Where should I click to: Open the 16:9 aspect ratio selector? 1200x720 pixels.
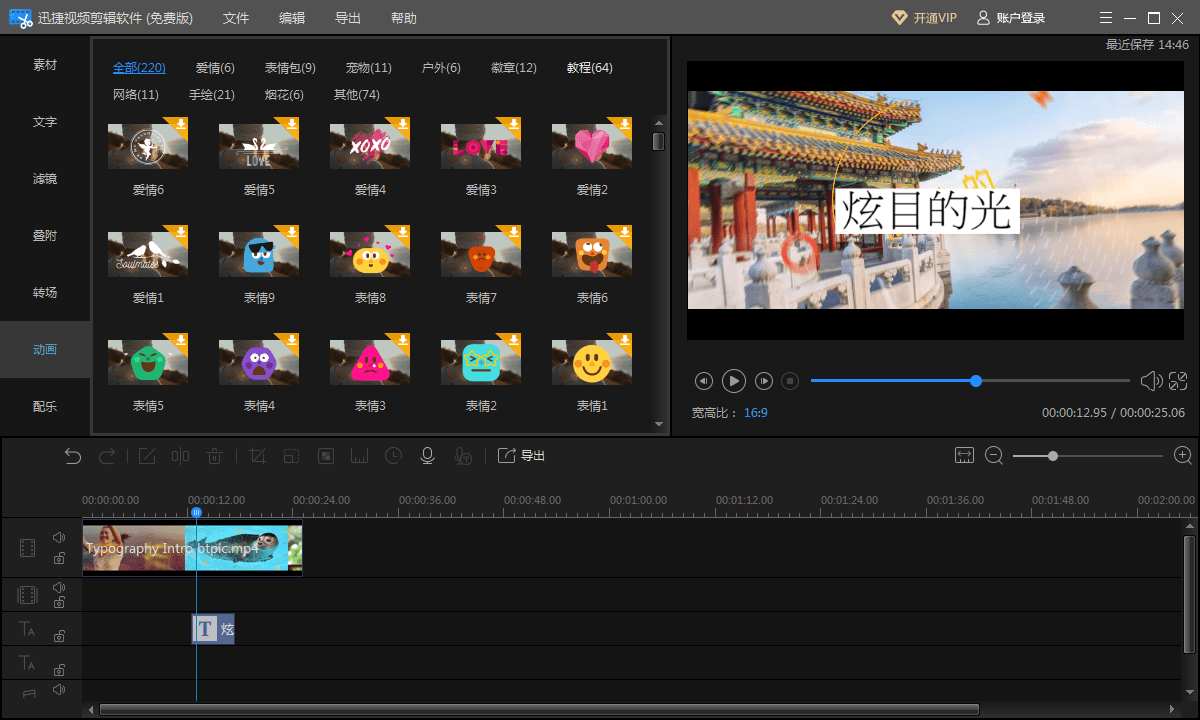coord(755,412)
